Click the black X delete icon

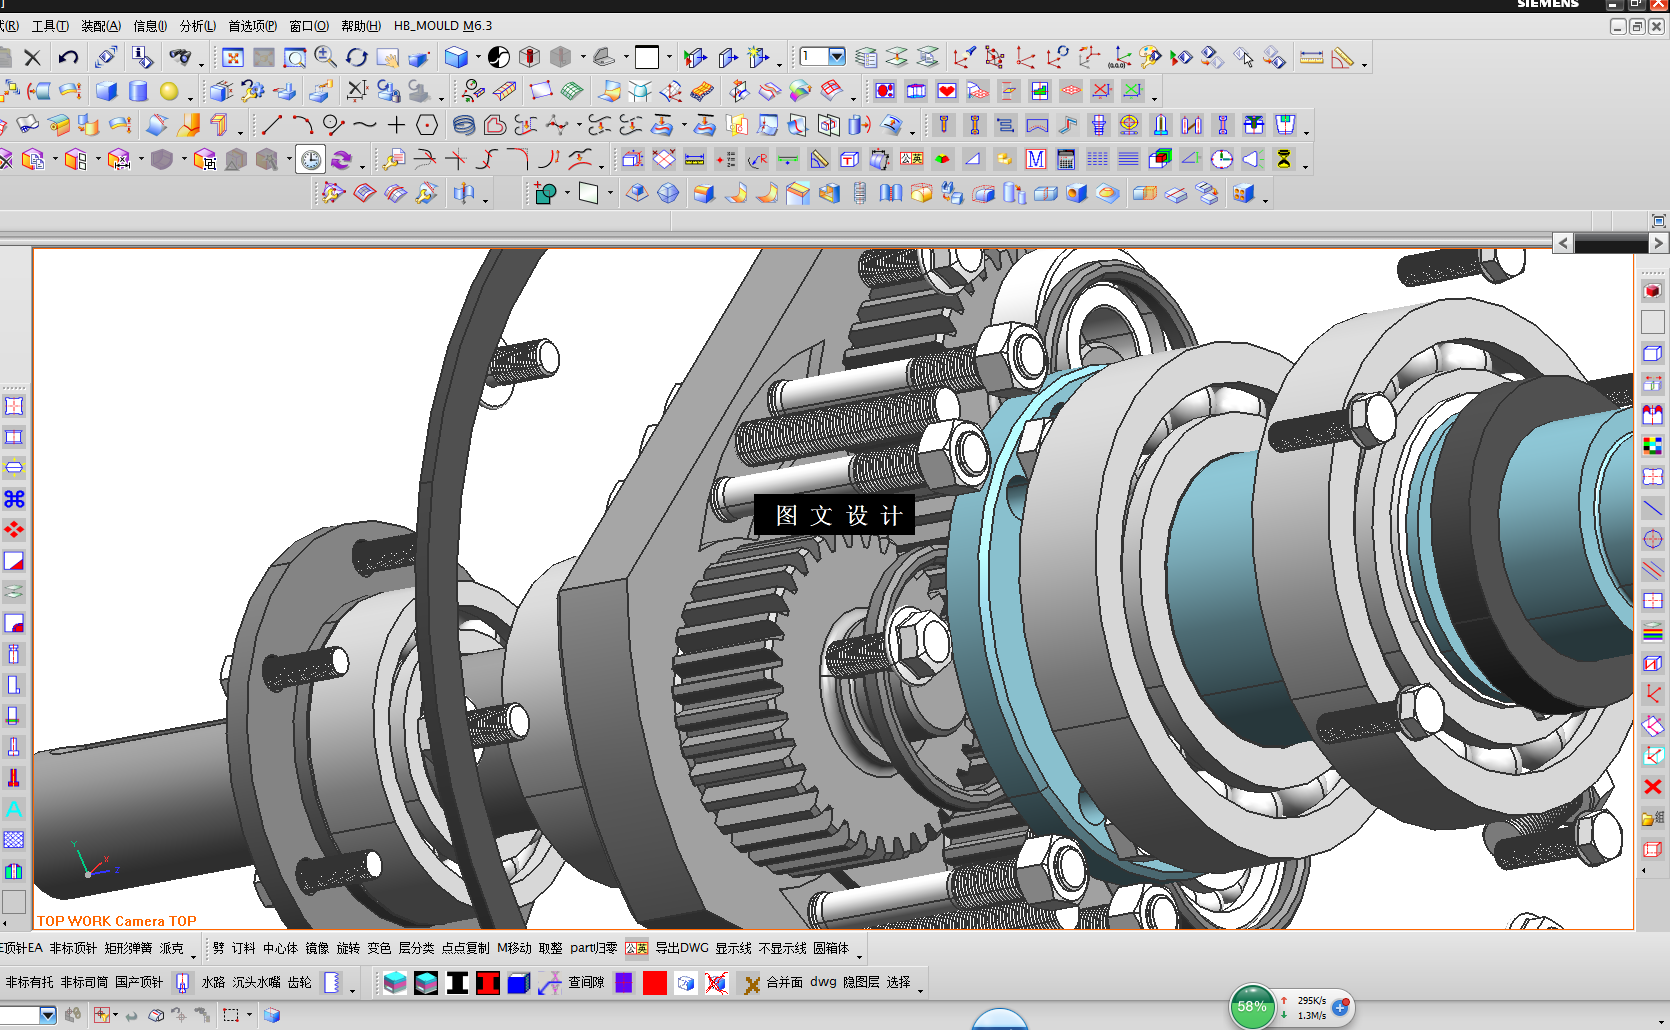pos(32,57)
